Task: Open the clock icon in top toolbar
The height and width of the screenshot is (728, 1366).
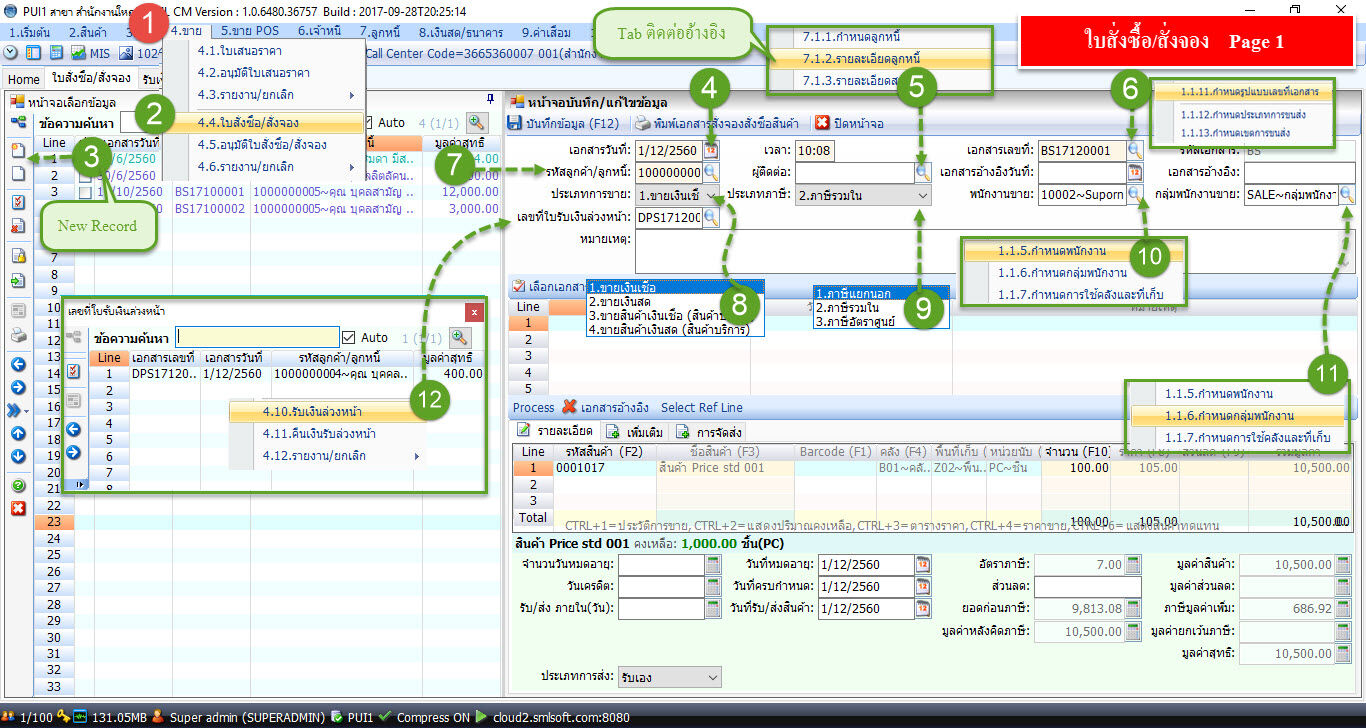Action: 10,52
